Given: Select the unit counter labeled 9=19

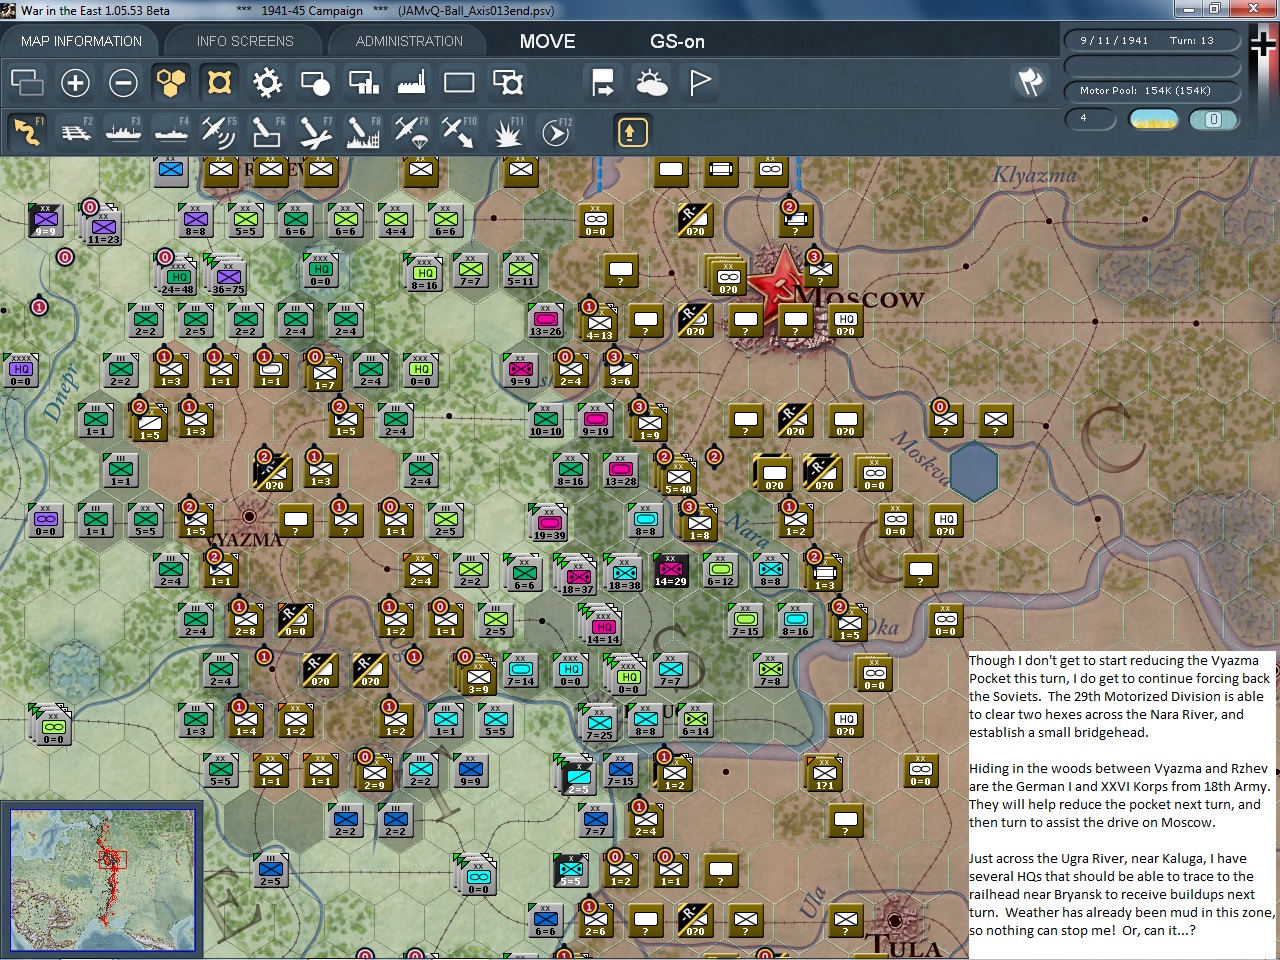Looking at the screenshot, I should (595, 420).
